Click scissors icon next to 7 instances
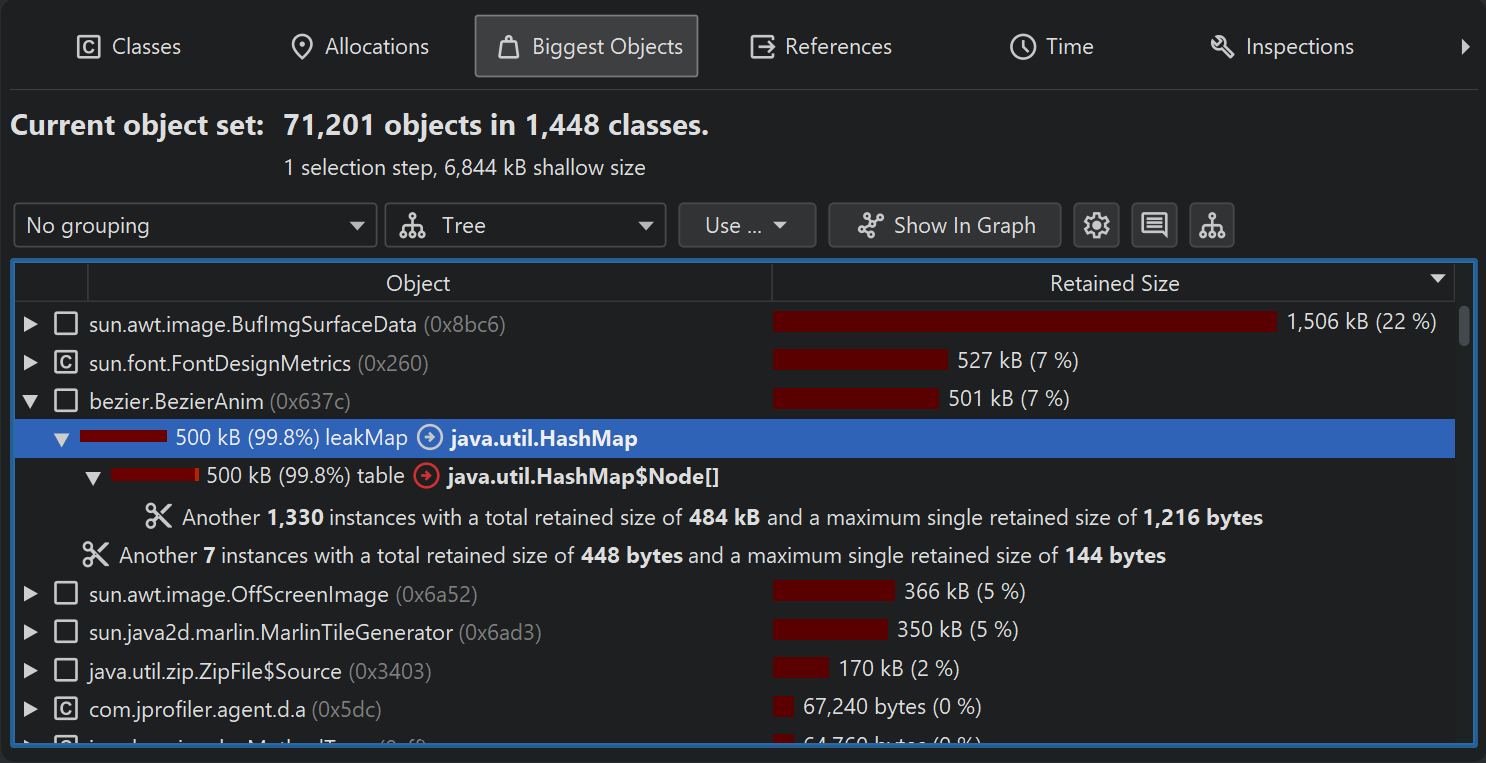The height and width of the screenshot is (763, 1486). tap(95, 555)
